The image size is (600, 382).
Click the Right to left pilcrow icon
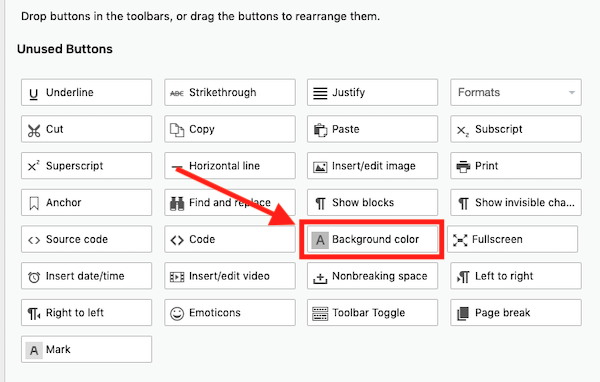[34, 313]
